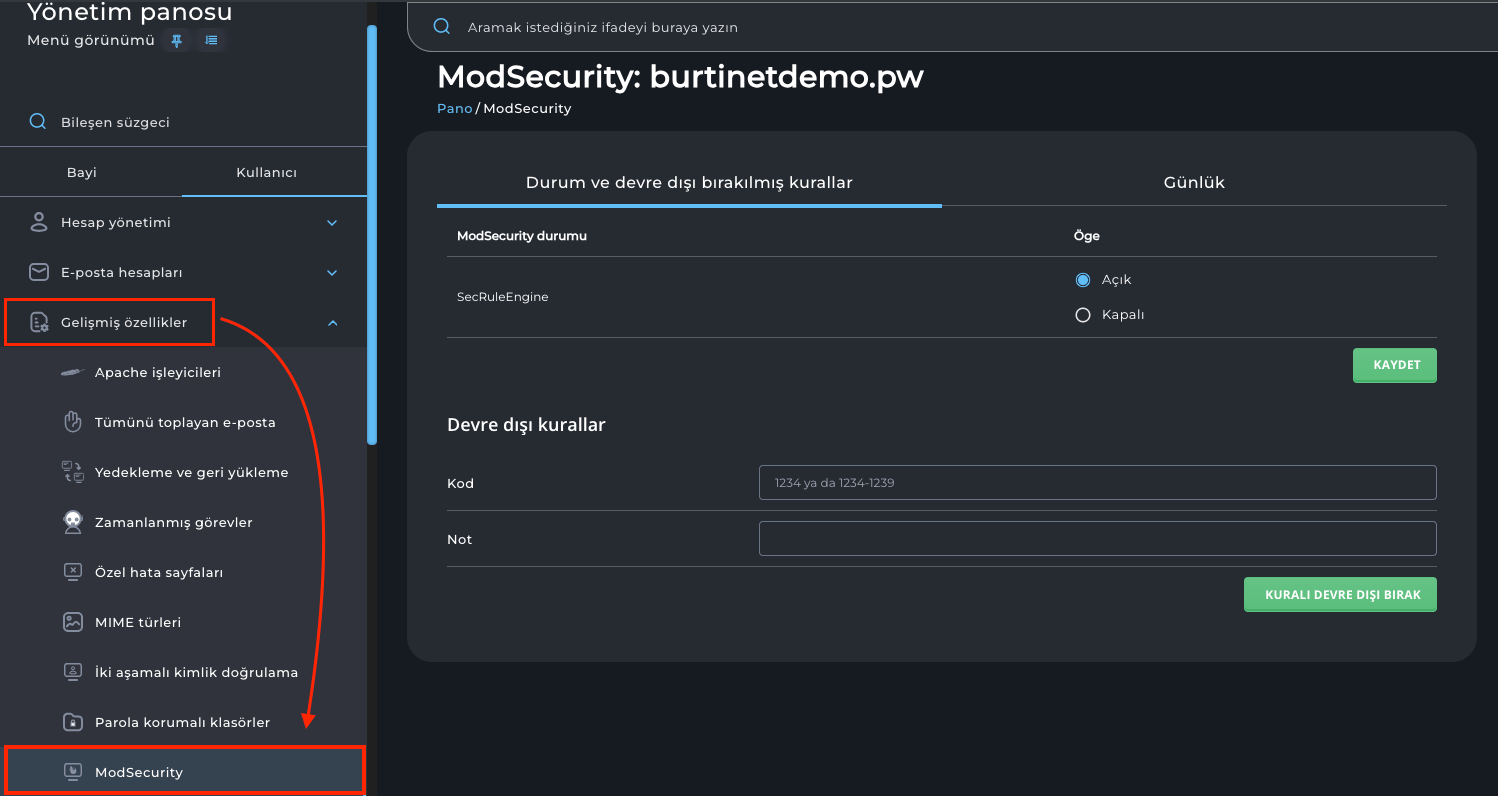1498x796 pixels.
Task: Switch to the Günlük tab
Action: click(1193, 182)
